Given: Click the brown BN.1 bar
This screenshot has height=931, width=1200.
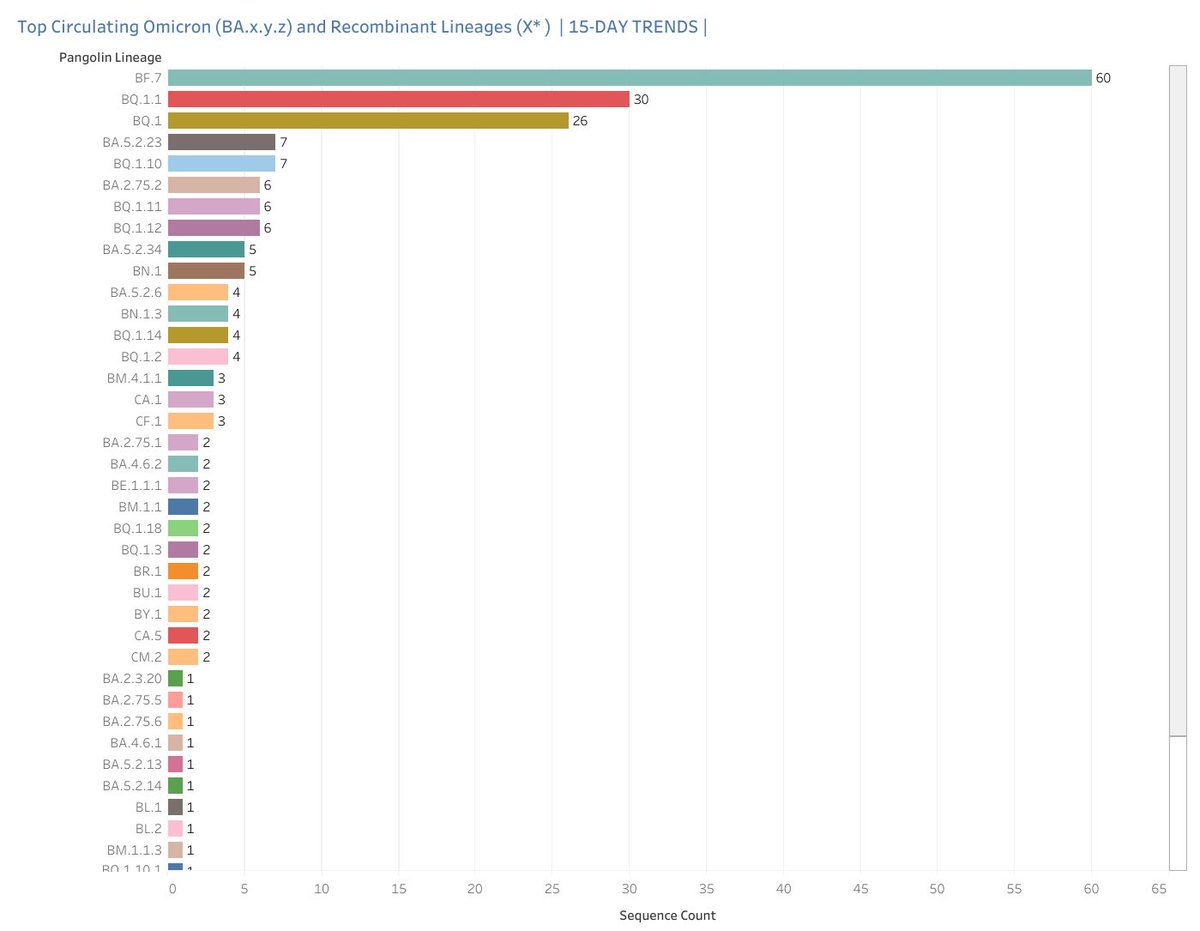Looking at the screenshot, I should pyautogui.click(x=206, y=271).
